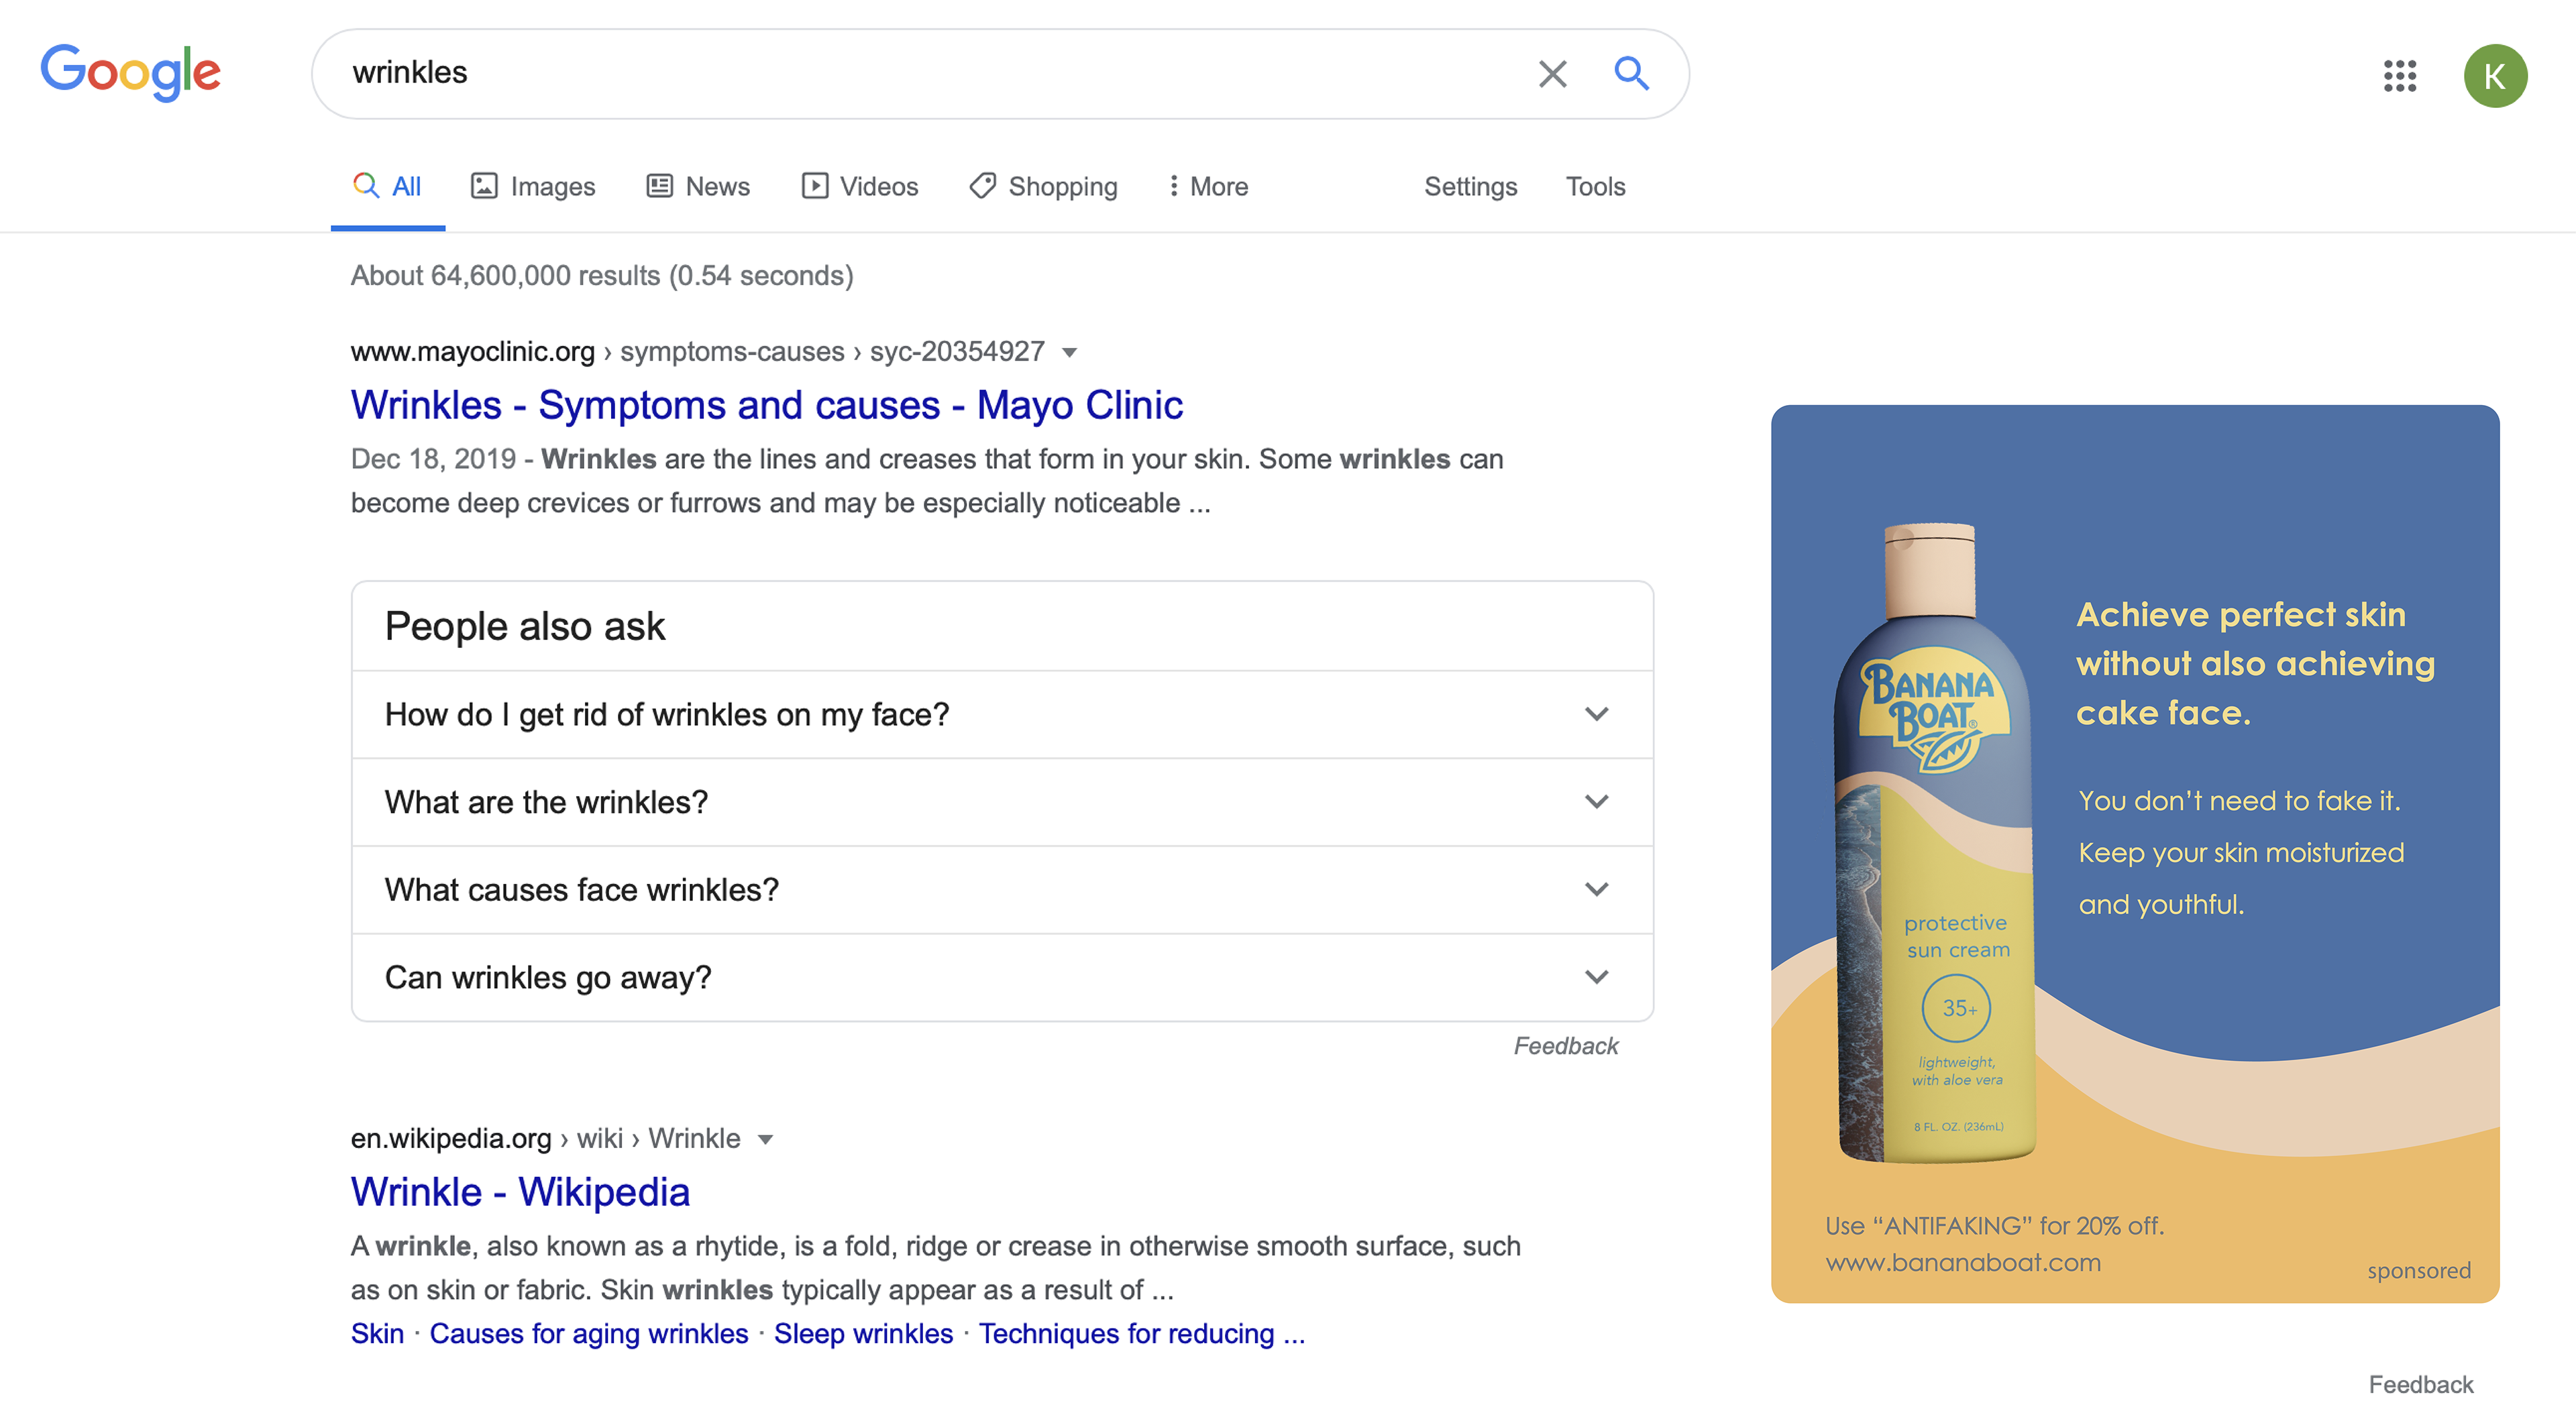Expand 'What are the wrinkles?' question

click(1002, 802)
